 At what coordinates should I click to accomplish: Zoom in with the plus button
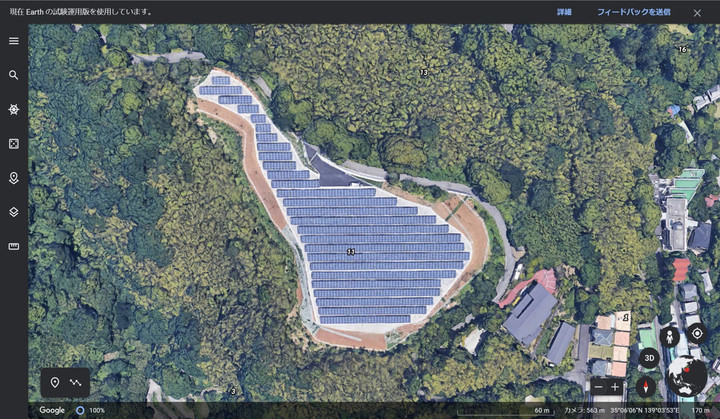[x=615, y=387]
